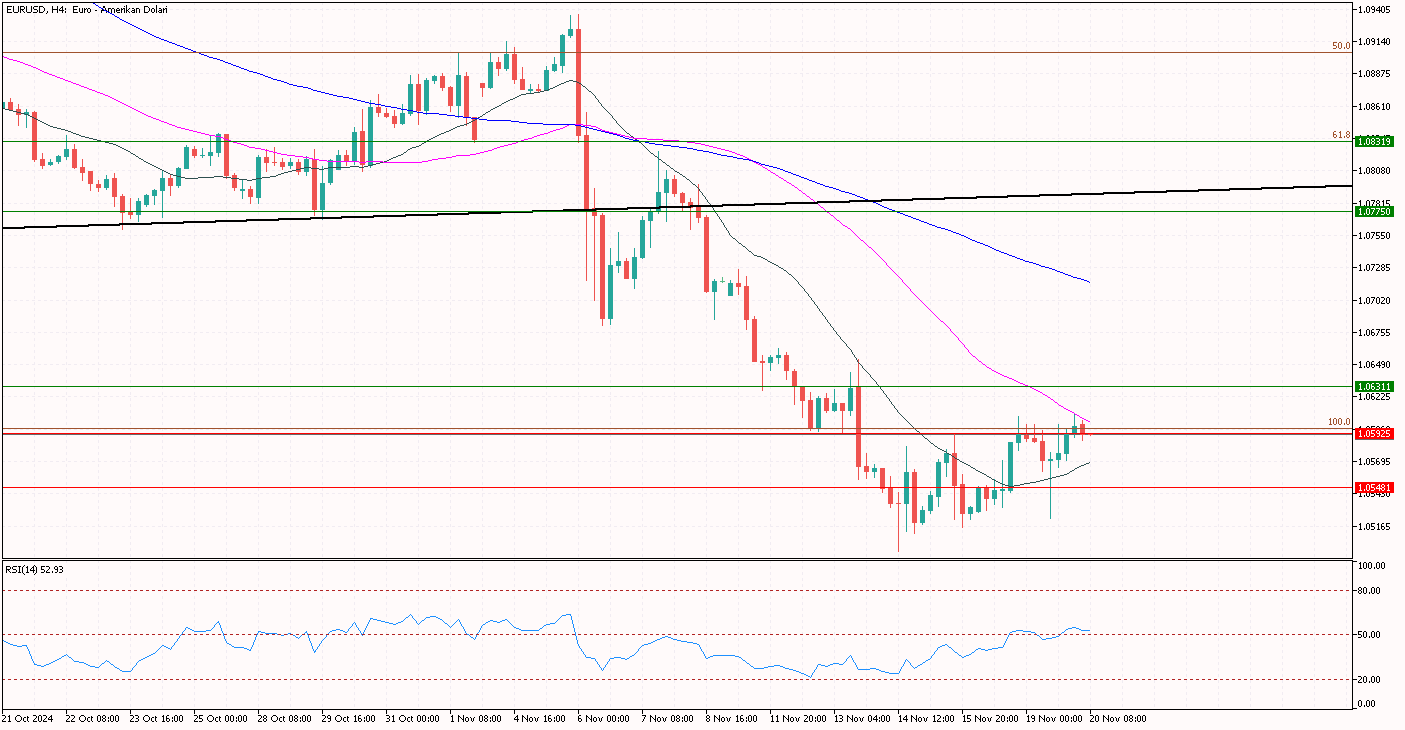Click the 14 Nov 12:00 time label

point(926,719)
